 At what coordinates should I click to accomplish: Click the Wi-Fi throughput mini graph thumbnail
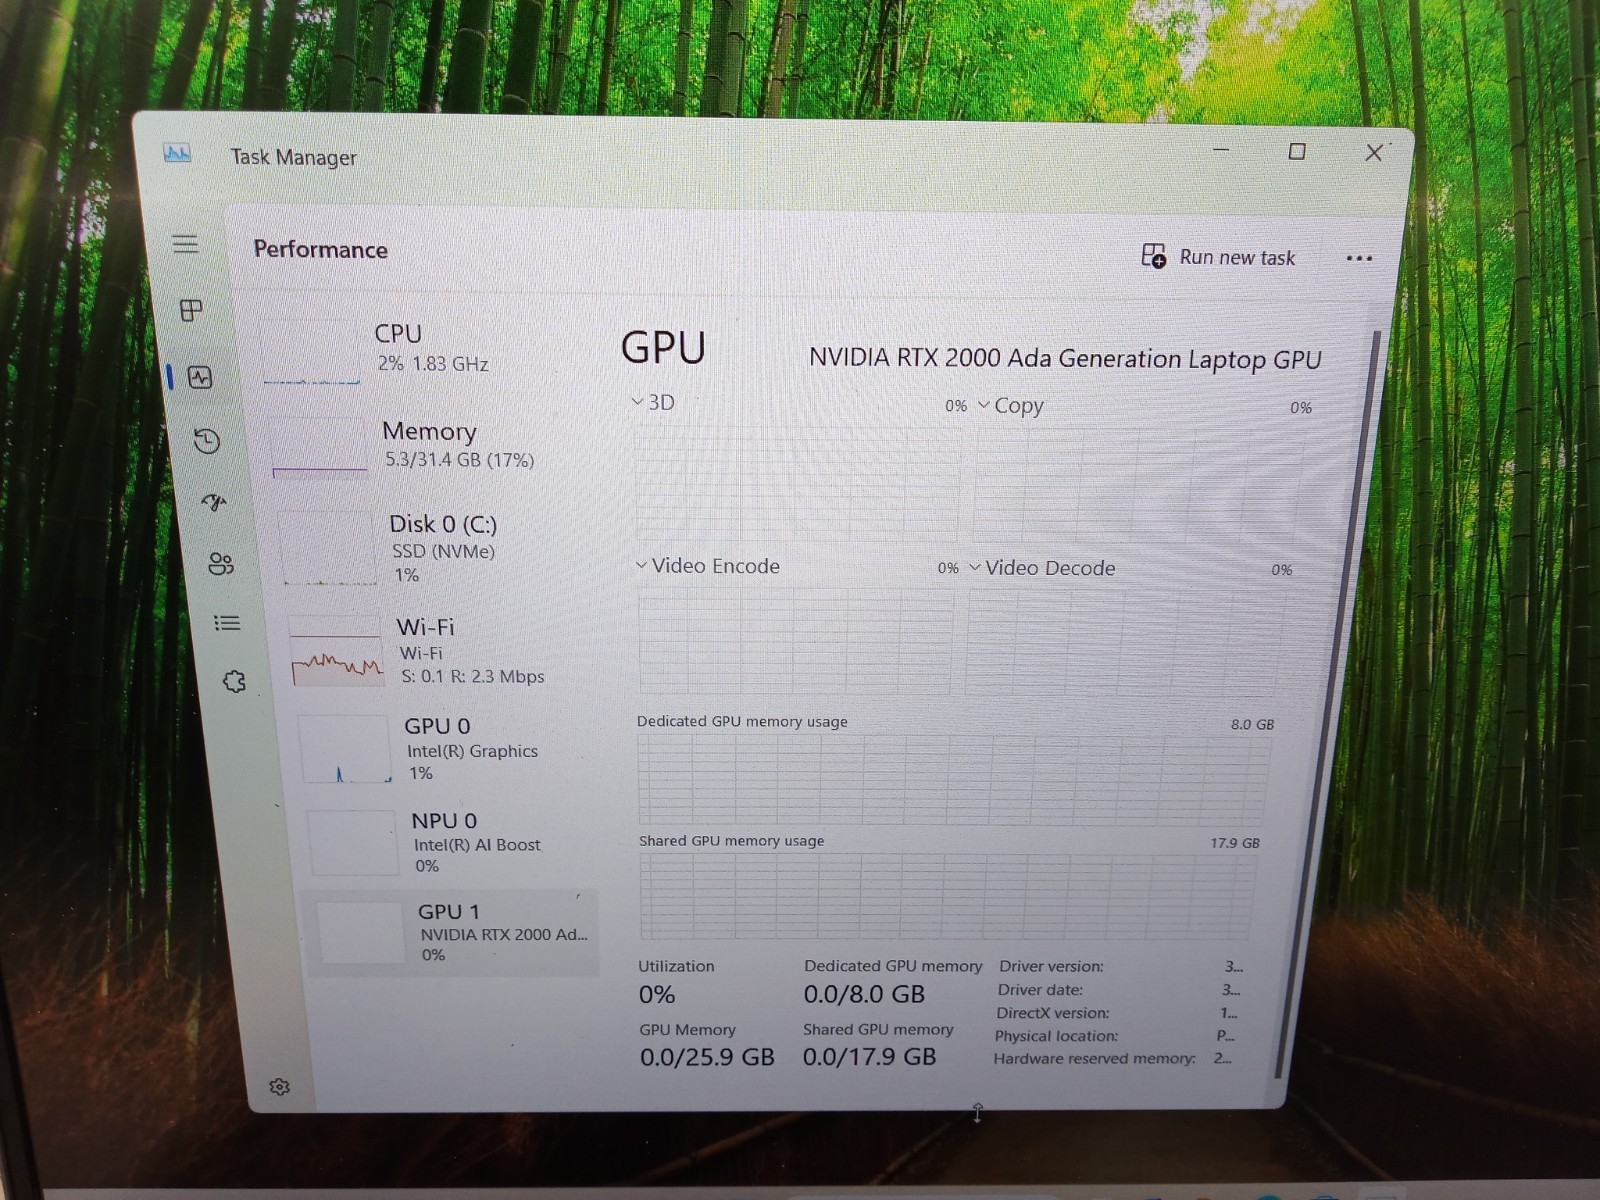[x=336, y=652]
